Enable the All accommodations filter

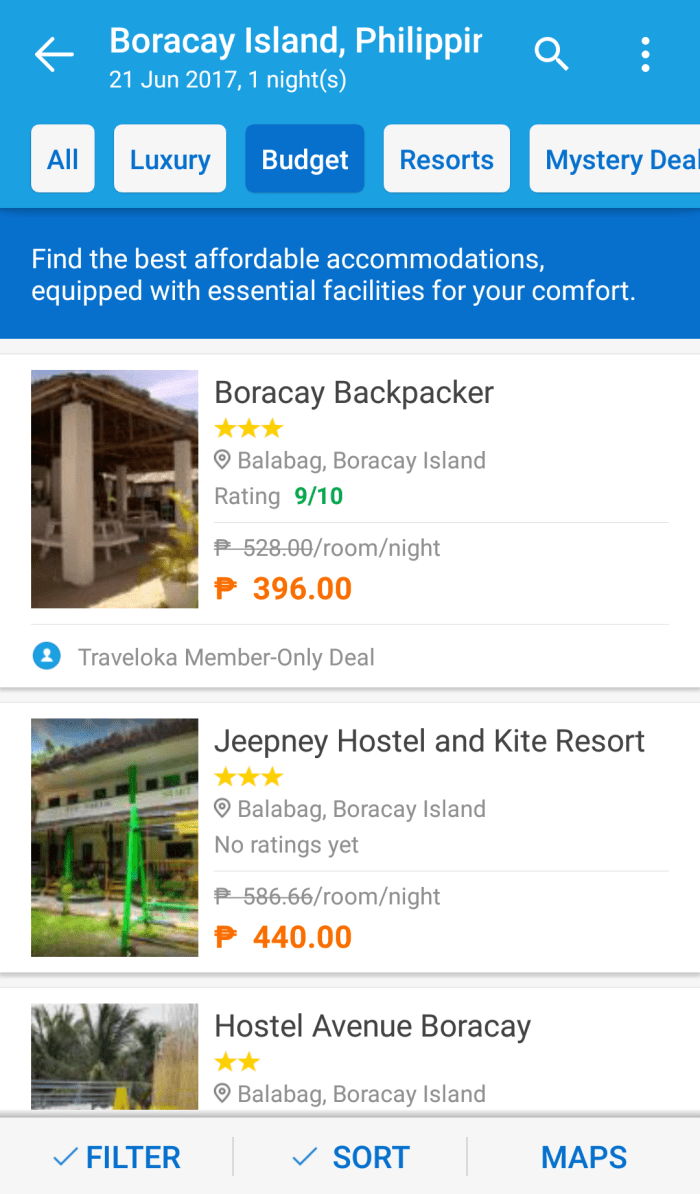coord(62,158)
